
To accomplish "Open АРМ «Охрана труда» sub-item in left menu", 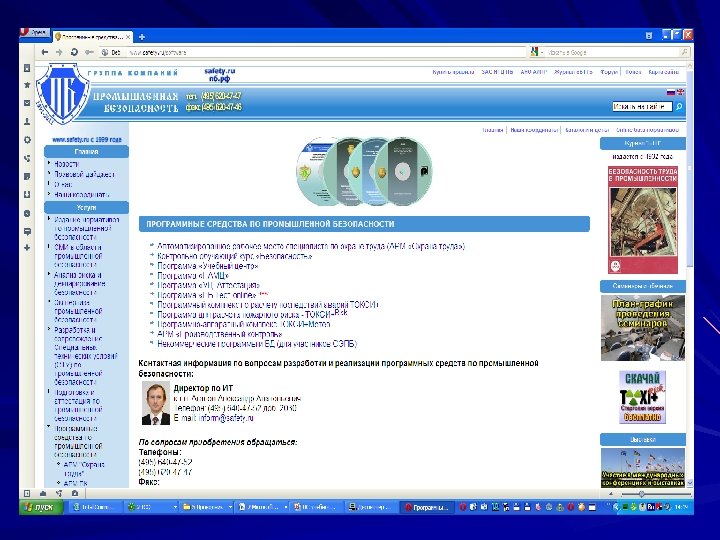I will pos(84,469).
